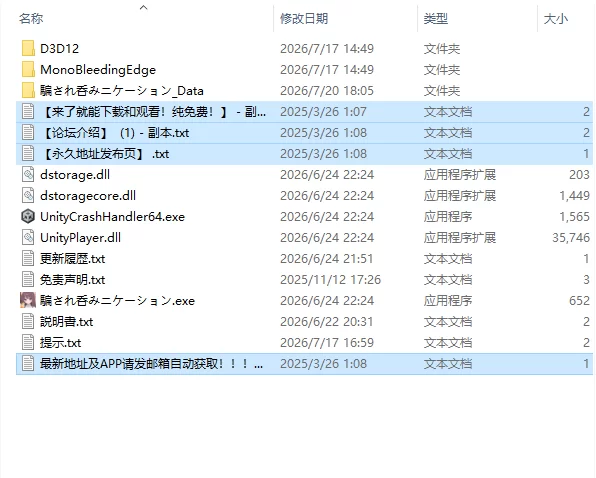Click the document icon for 【论坛介绍】 (1) - 副本.txt
The image size is (596, 478).
pos(28,133)
